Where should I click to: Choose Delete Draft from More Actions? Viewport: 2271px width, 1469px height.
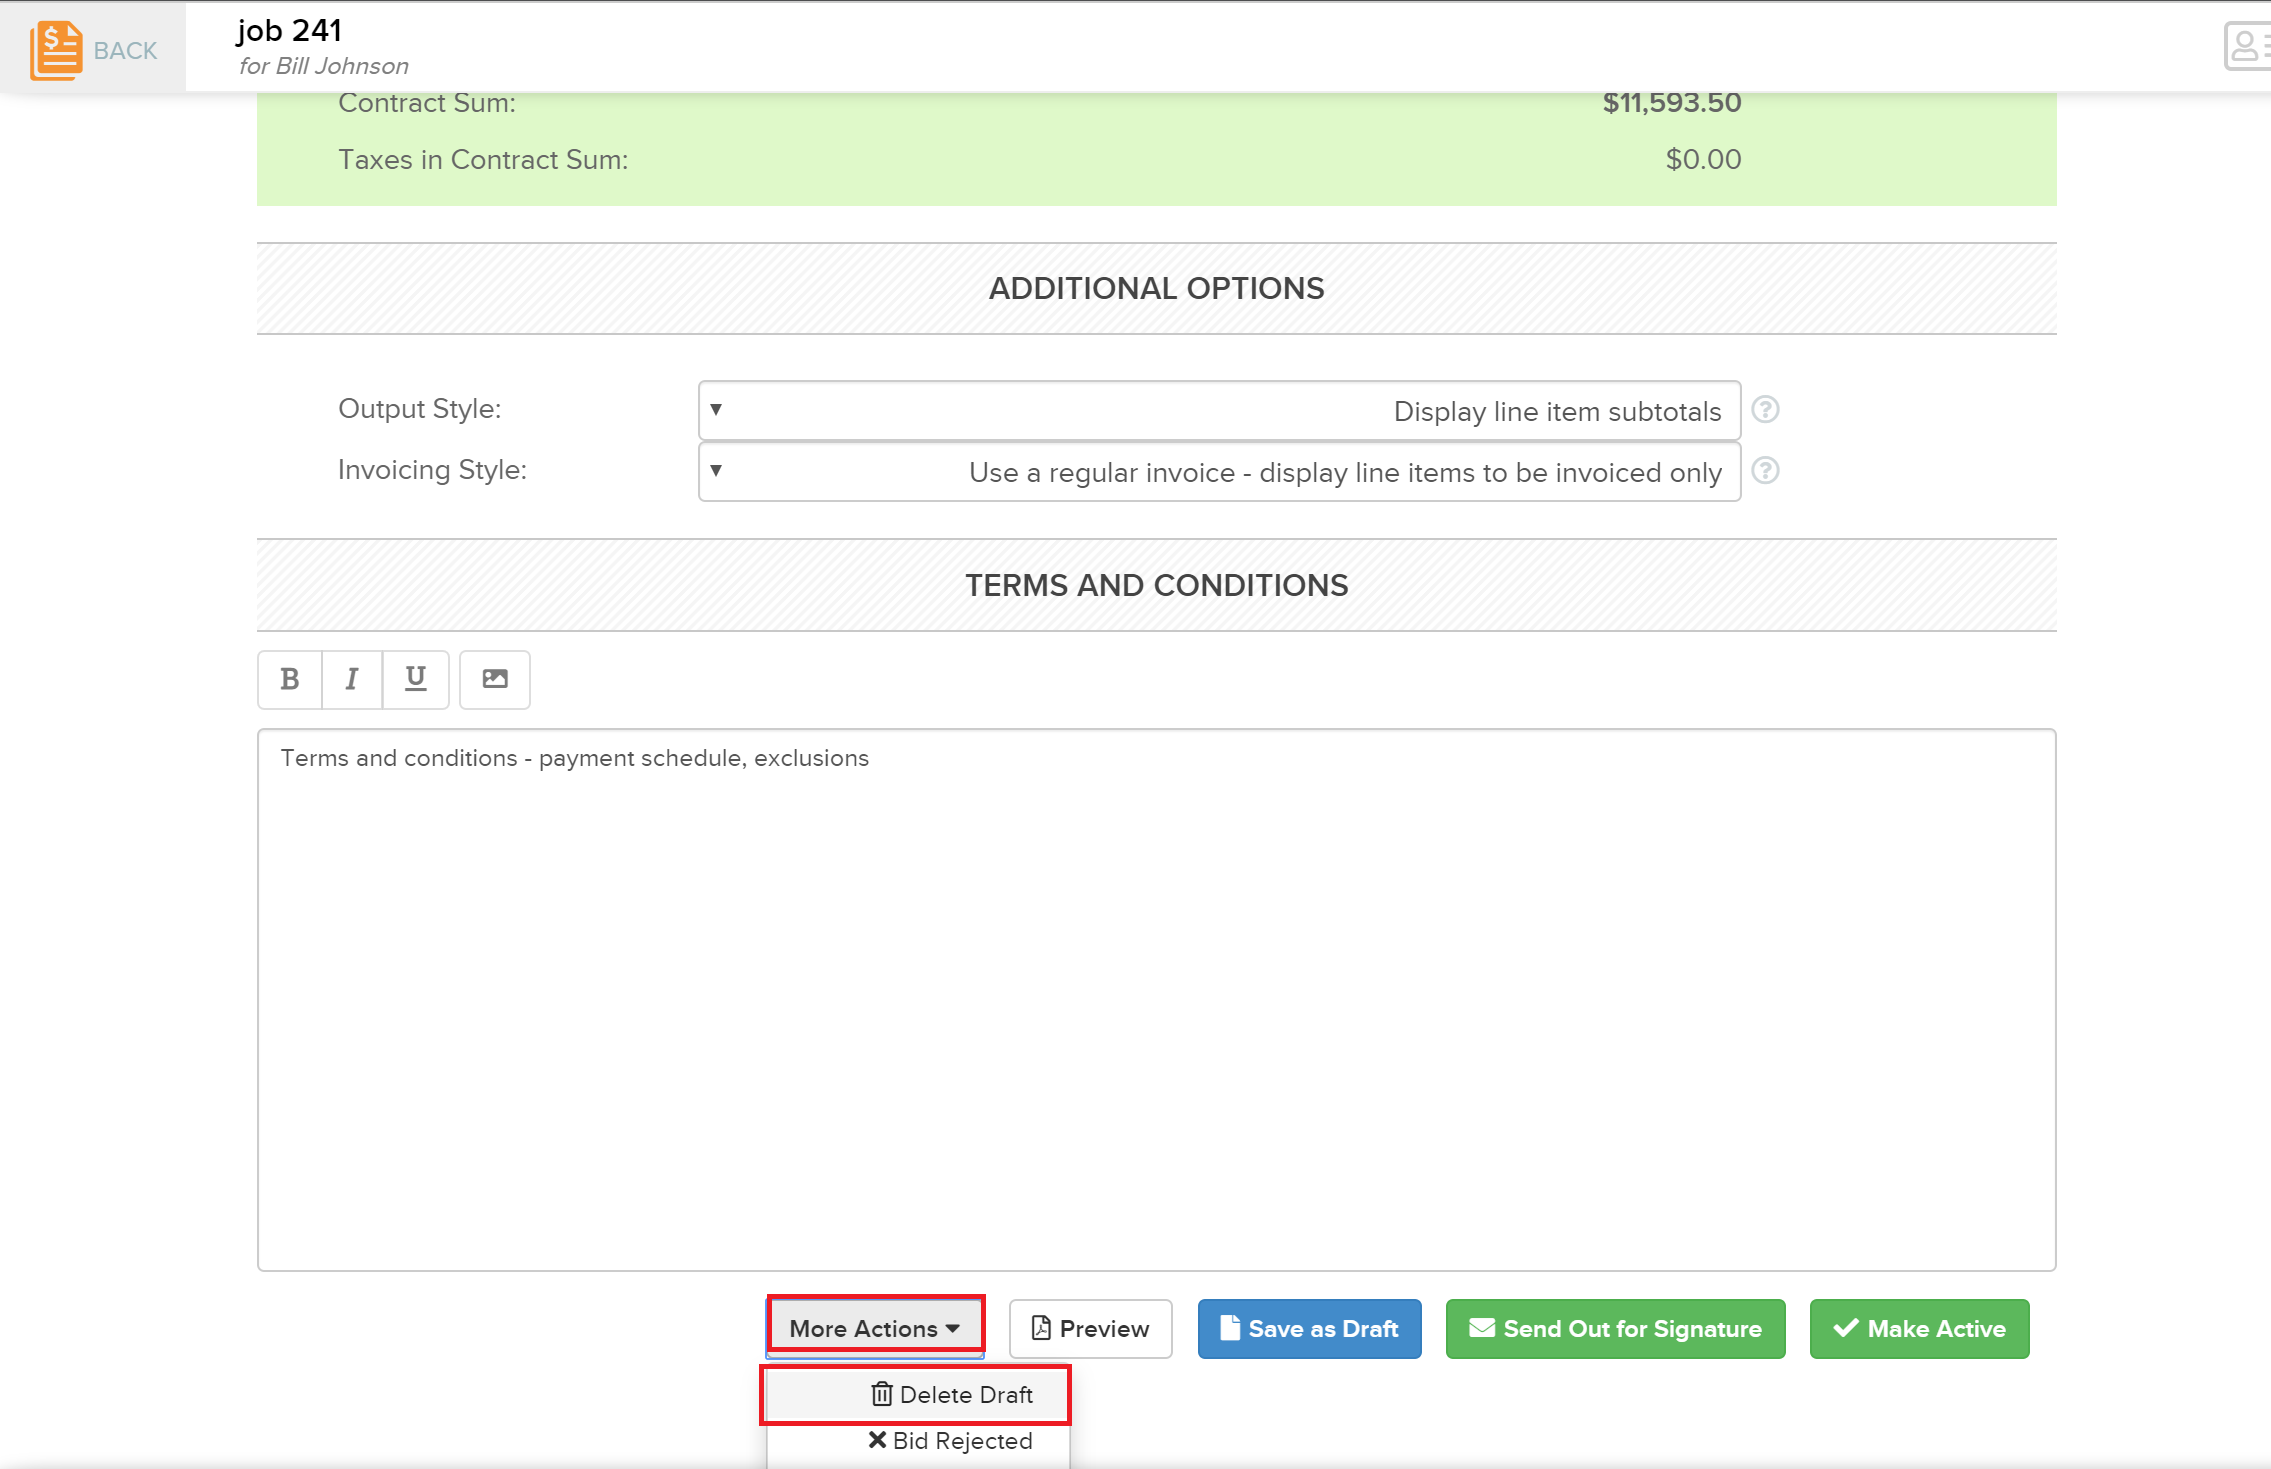click(x=917, y=1394)
